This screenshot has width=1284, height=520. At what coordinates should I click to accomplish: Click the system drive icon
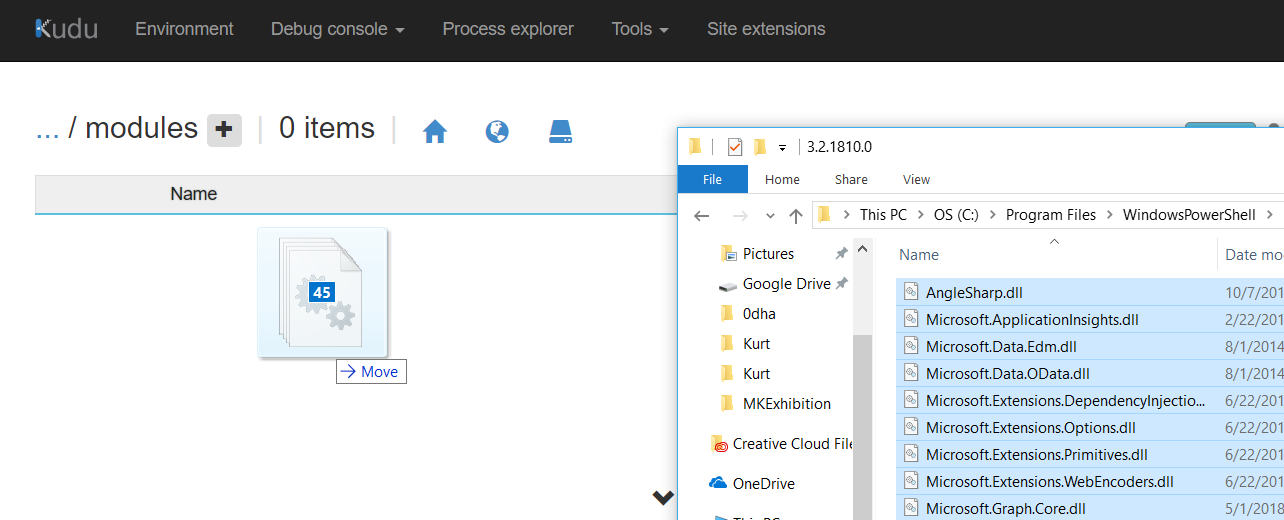pyautogui.click(x=561, y=131)
